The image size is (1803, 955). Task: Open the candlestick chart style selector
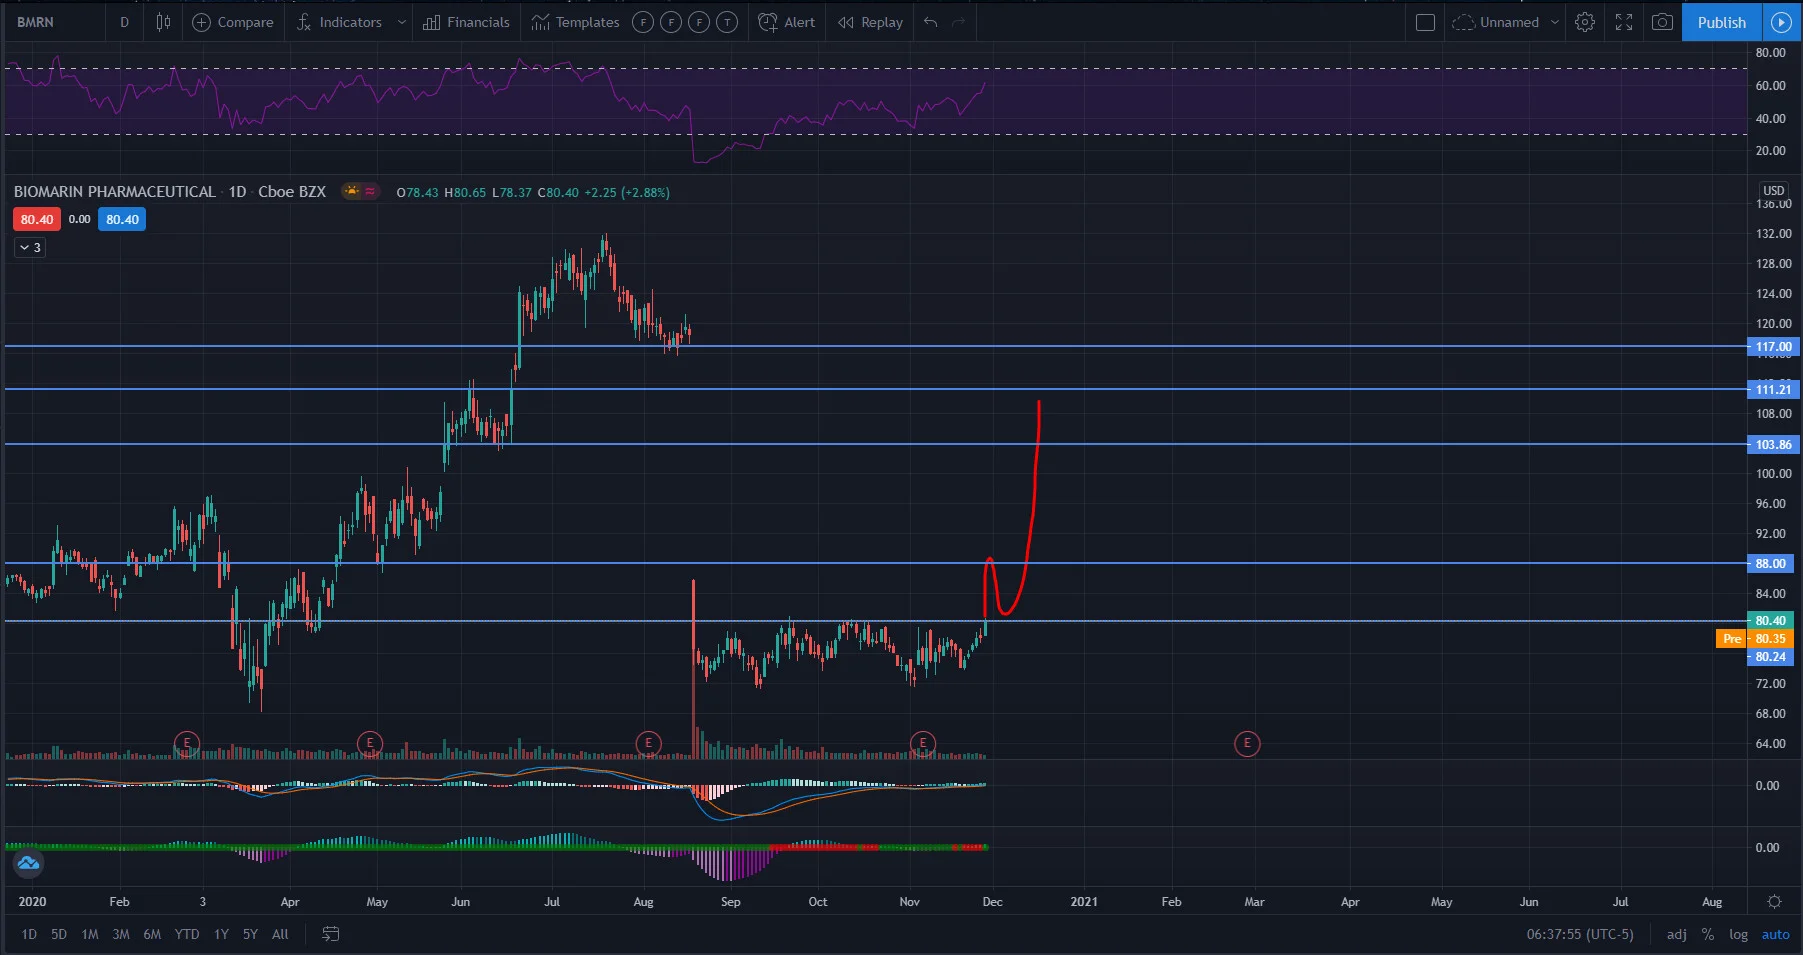pos(163,22)
